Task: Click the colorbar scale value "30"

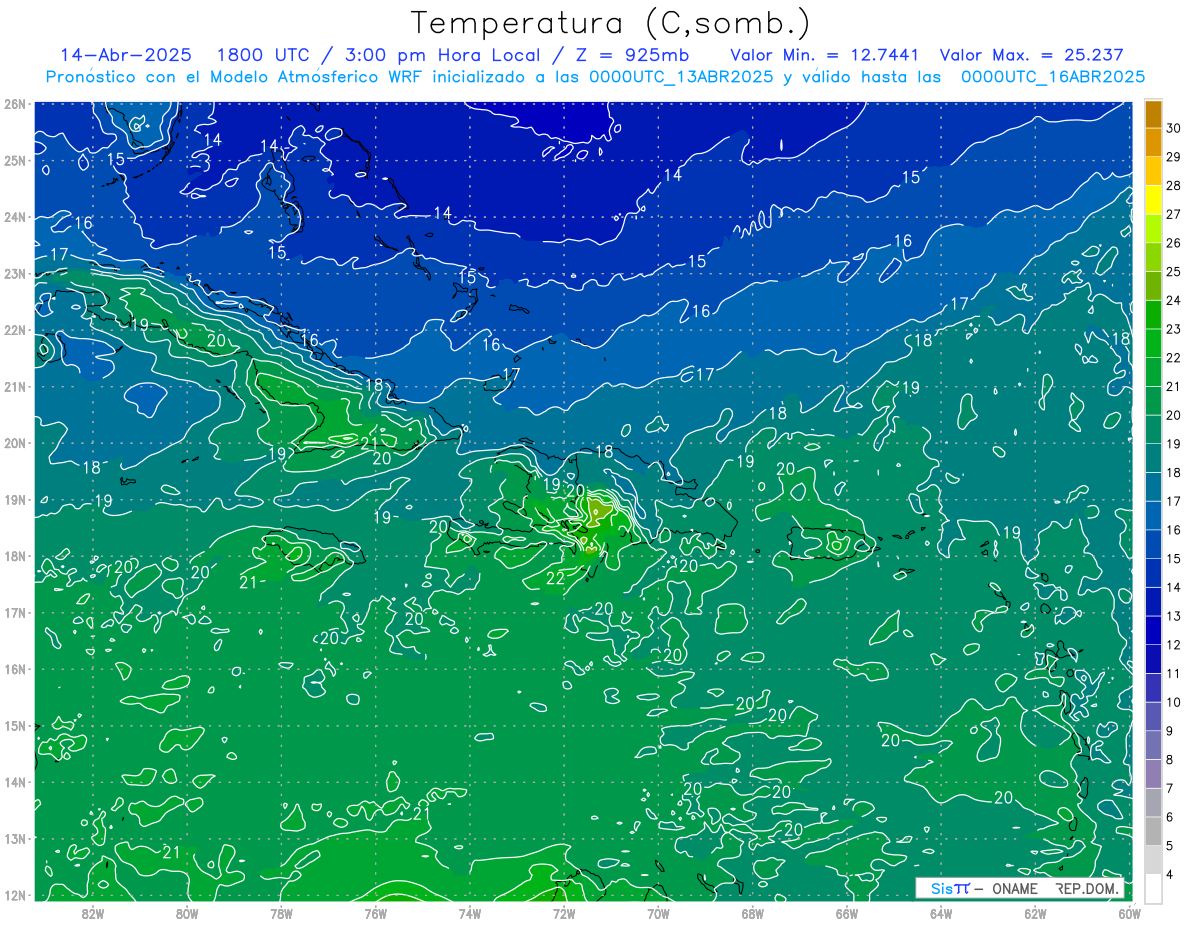Action: [1174, 128]
